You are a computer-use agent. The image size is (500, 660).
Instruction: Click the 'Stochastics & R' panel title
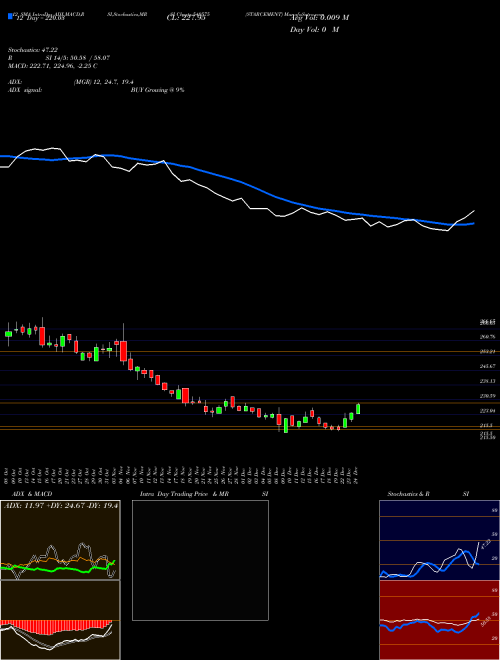click(408, 494)
